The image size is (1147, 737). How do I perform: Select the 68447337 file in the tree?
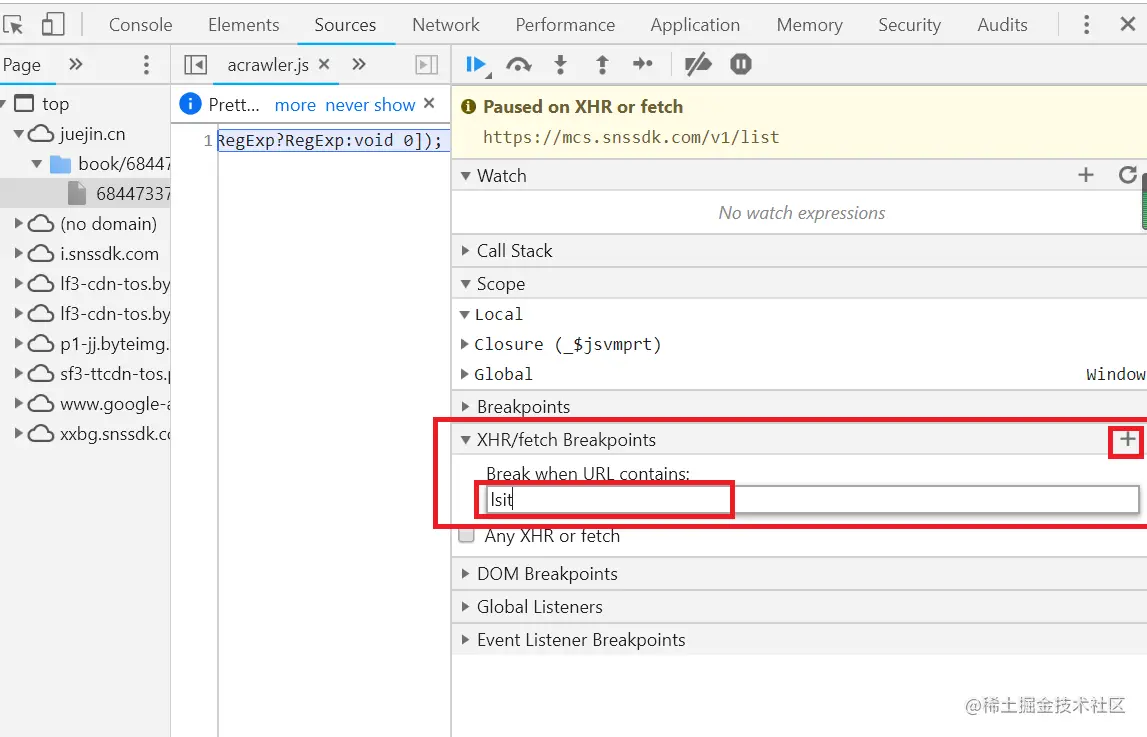[85, 194]
